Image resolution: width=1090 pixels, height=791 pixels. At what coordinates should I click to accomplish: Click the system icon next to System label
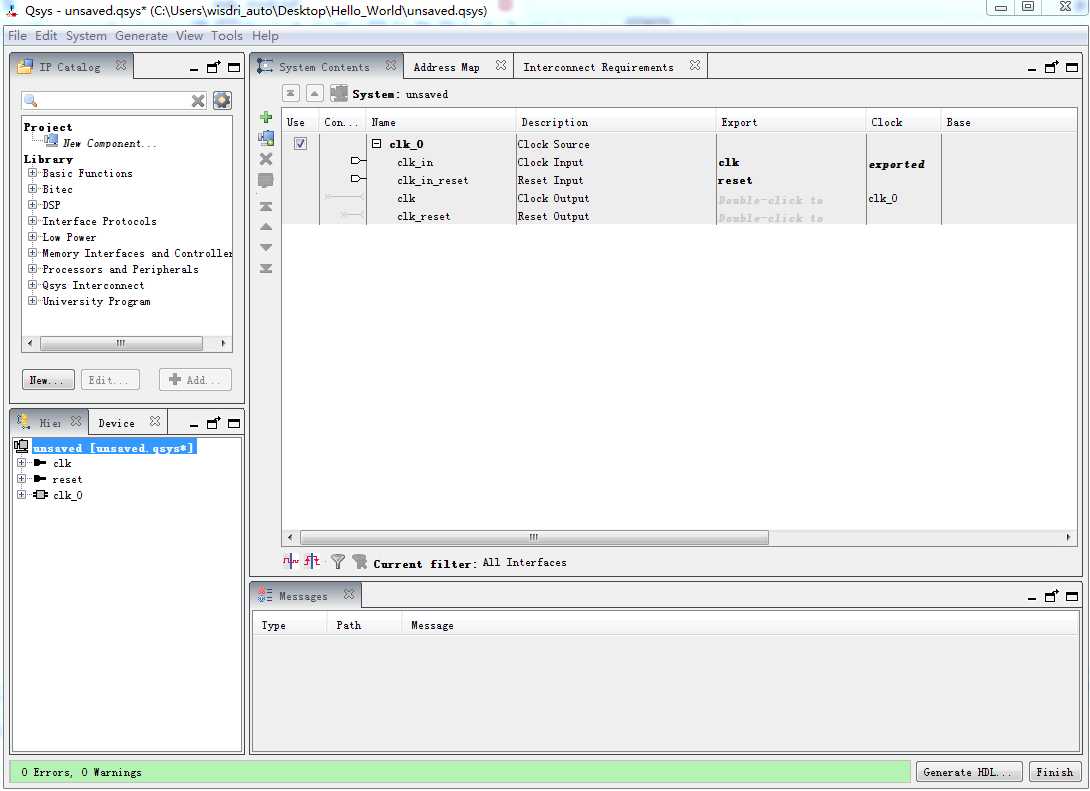pos(339,93)
